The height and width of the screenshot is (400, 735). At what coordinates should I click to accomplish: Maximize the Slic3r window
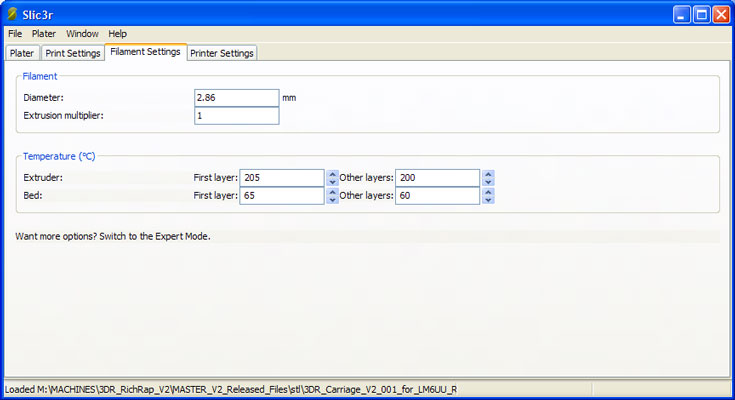coord(701,15)
